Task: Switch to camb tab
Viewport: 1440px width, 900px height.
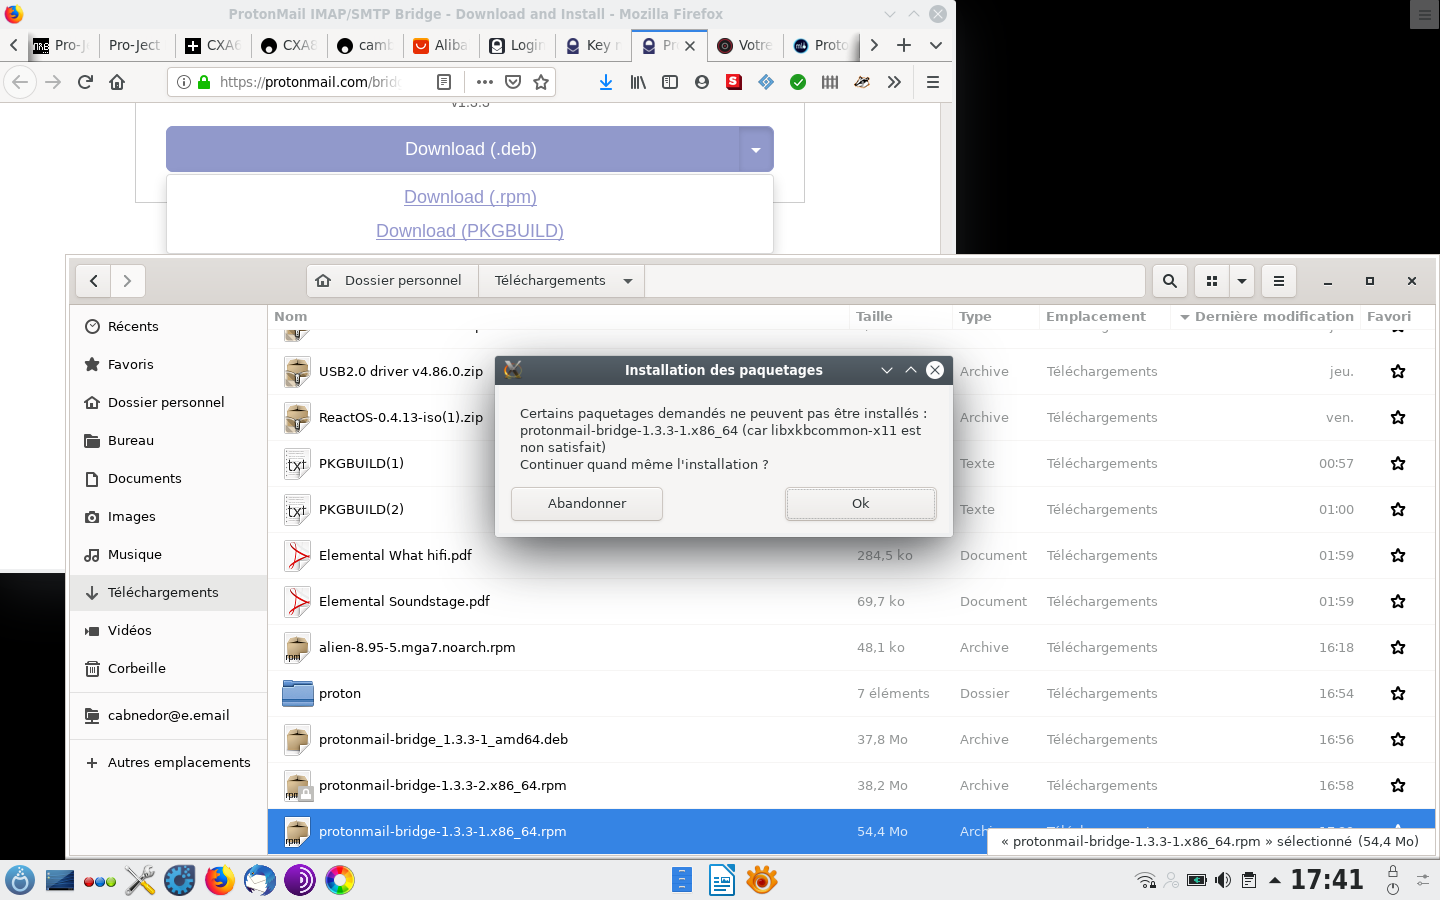Action: [365, 45]
